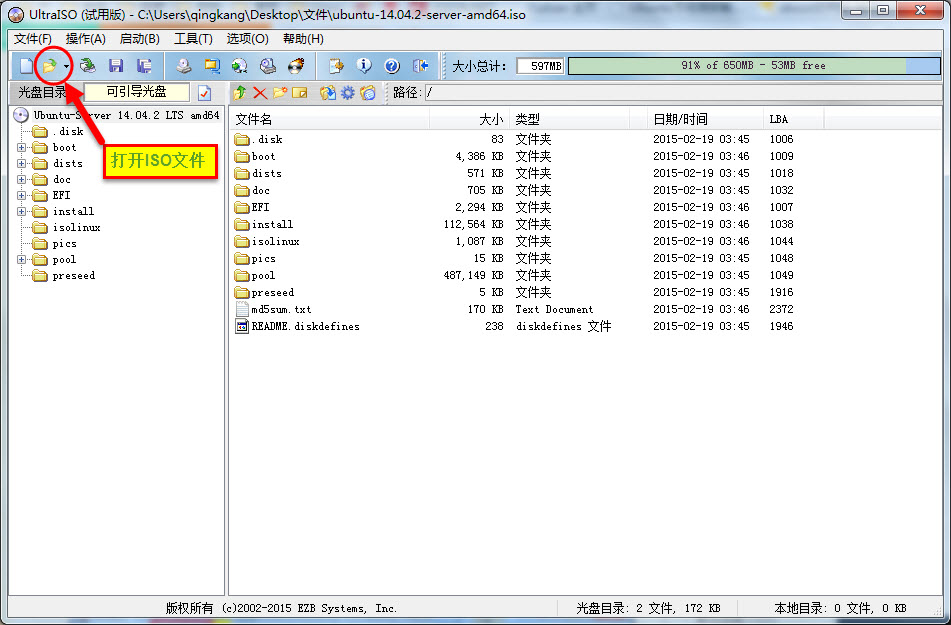Viewport: 951px width, 625px height.
Task: Click the Open CD/DVD toolbar icon
Action: point(88,66)
